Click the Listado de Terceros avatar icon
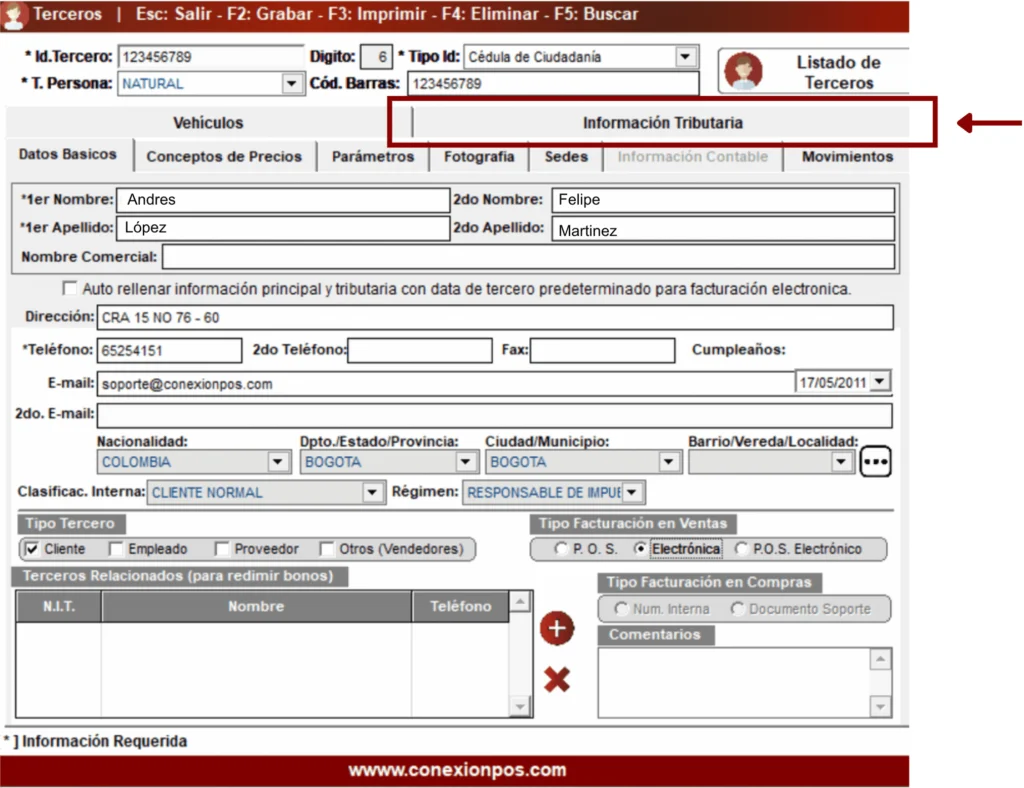Image resolution: width=1024 pixels, height=788 pixels. tap(744, 71)
